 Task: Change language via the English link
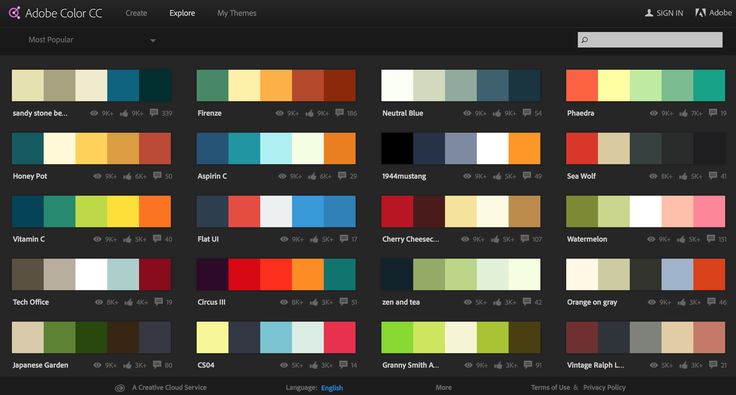(x=332, y=388)
